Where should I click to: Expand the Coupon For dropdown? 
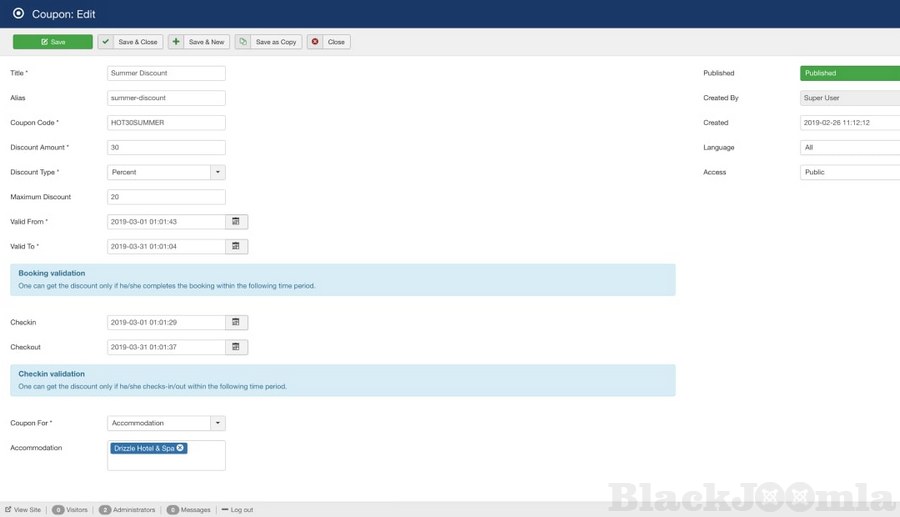[218, 423]
